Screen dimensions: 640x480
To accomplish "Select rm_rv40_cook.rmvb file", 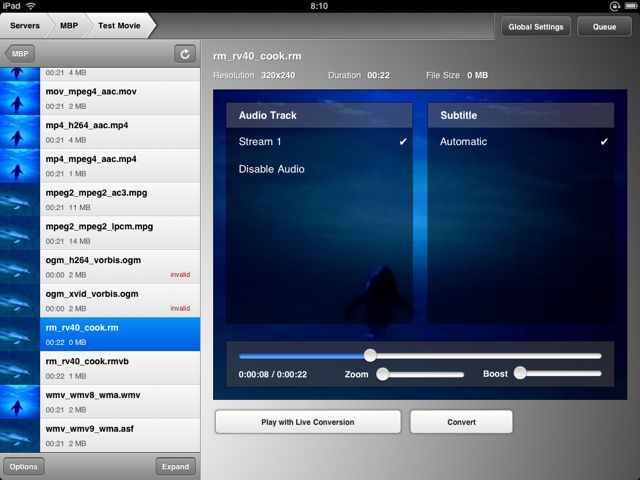I will tap(100, 368).
